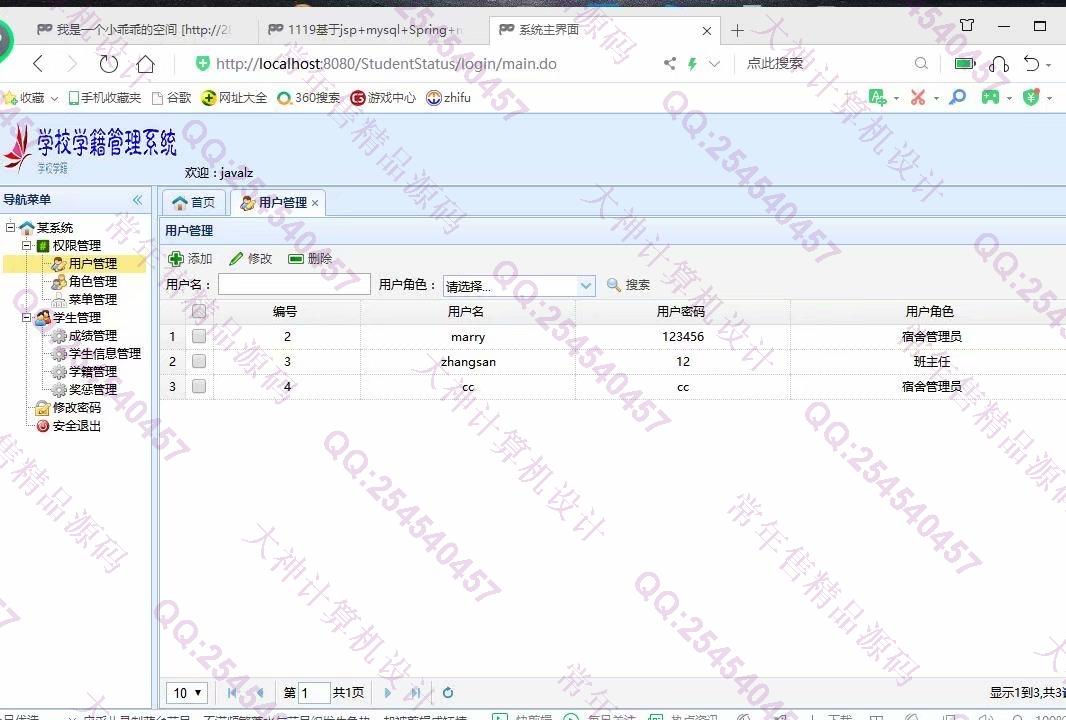Go to last page in pagination
The height and width of the screenshot is (720, 1066).
point(415,693)
